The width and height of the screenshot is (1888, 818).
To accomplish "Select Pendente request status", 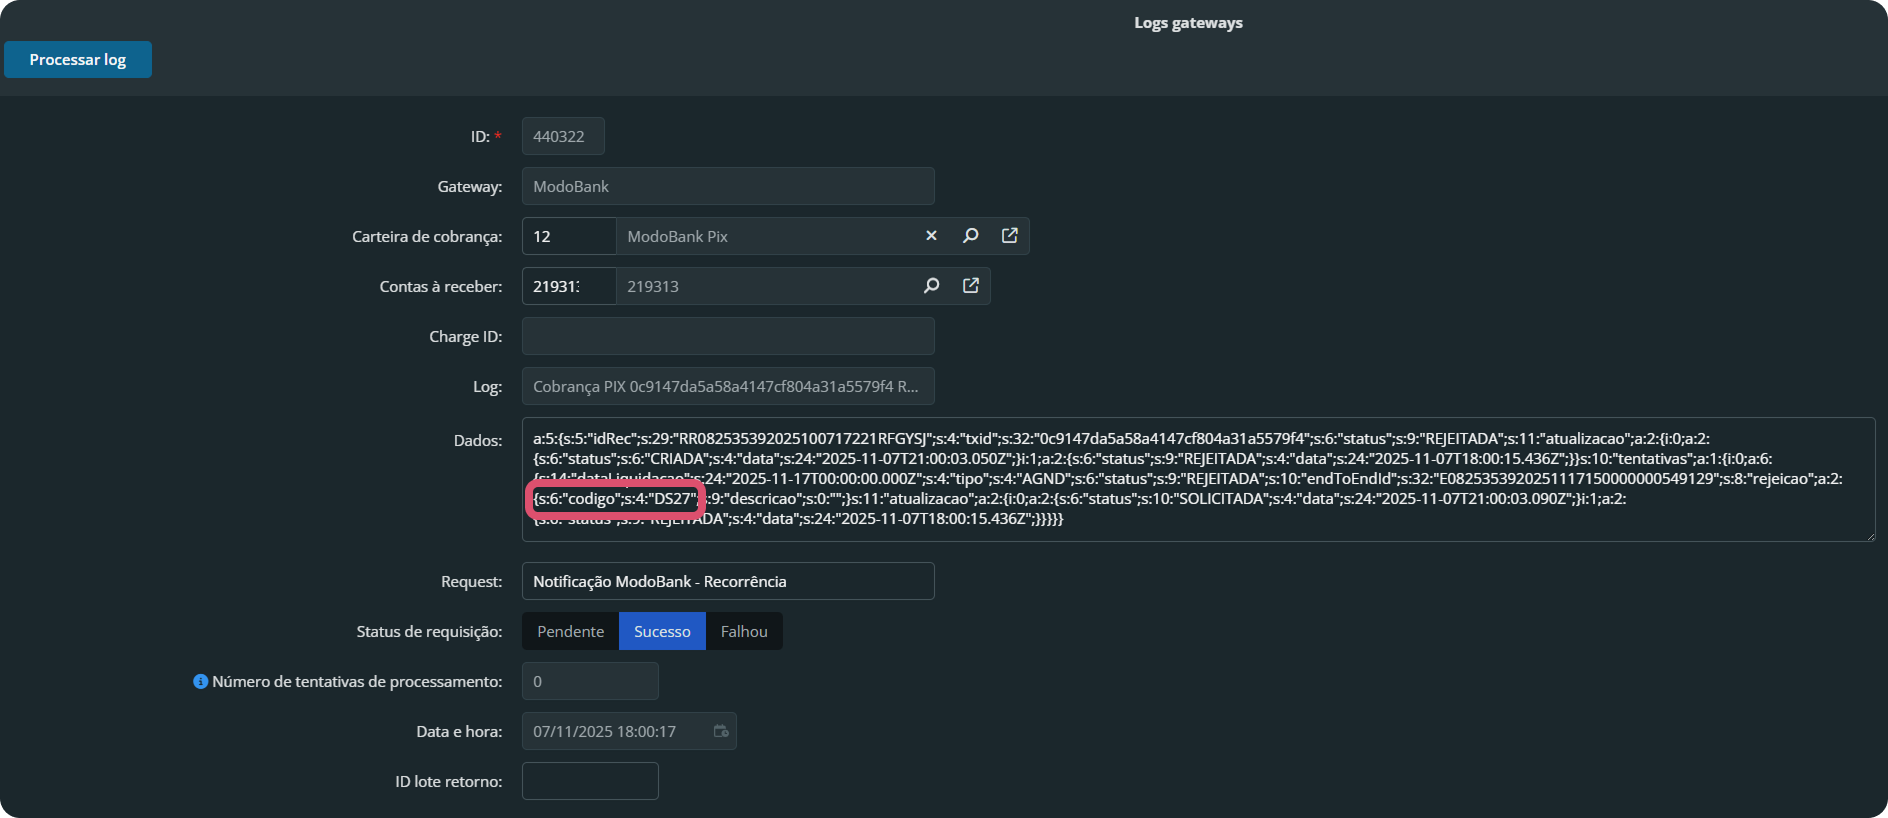I will point(570,631).
